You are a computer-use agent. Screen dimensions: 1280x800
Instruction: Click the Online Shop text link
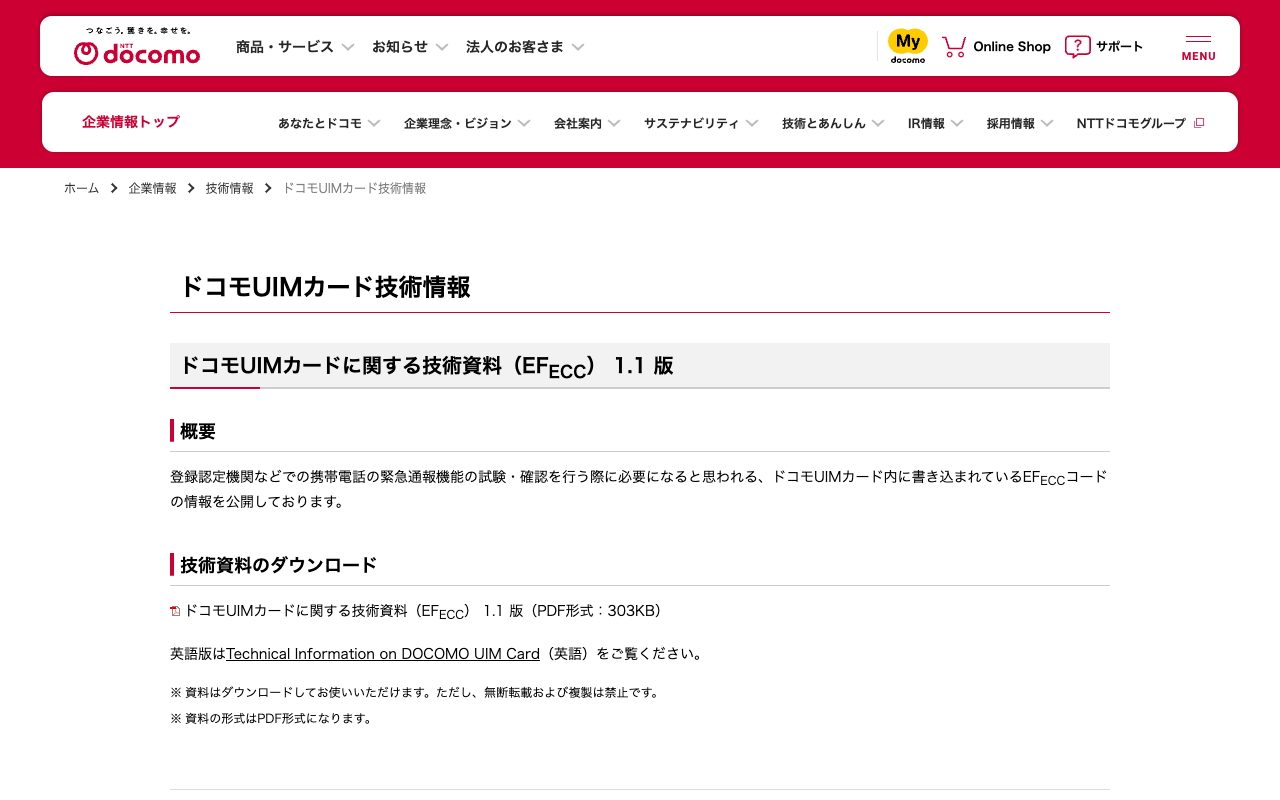pyautogui.click(x=1012, y=46)
